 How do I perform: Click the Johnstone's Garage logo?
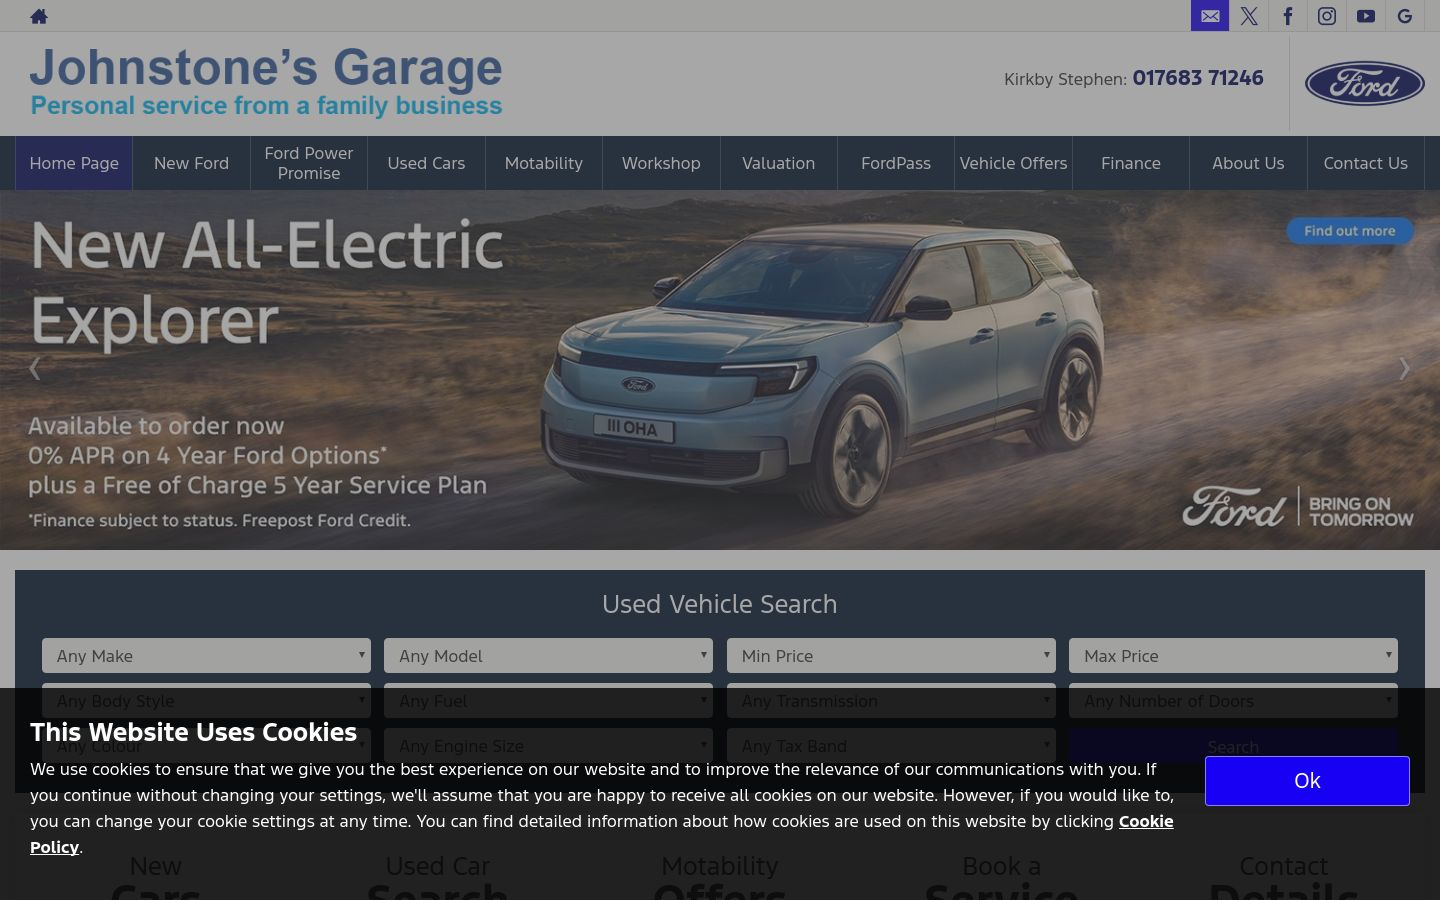266,82
